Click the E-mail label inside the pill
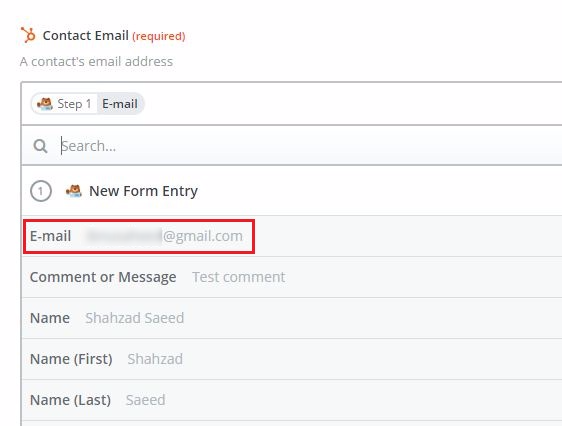 click(x=120, y=104)
